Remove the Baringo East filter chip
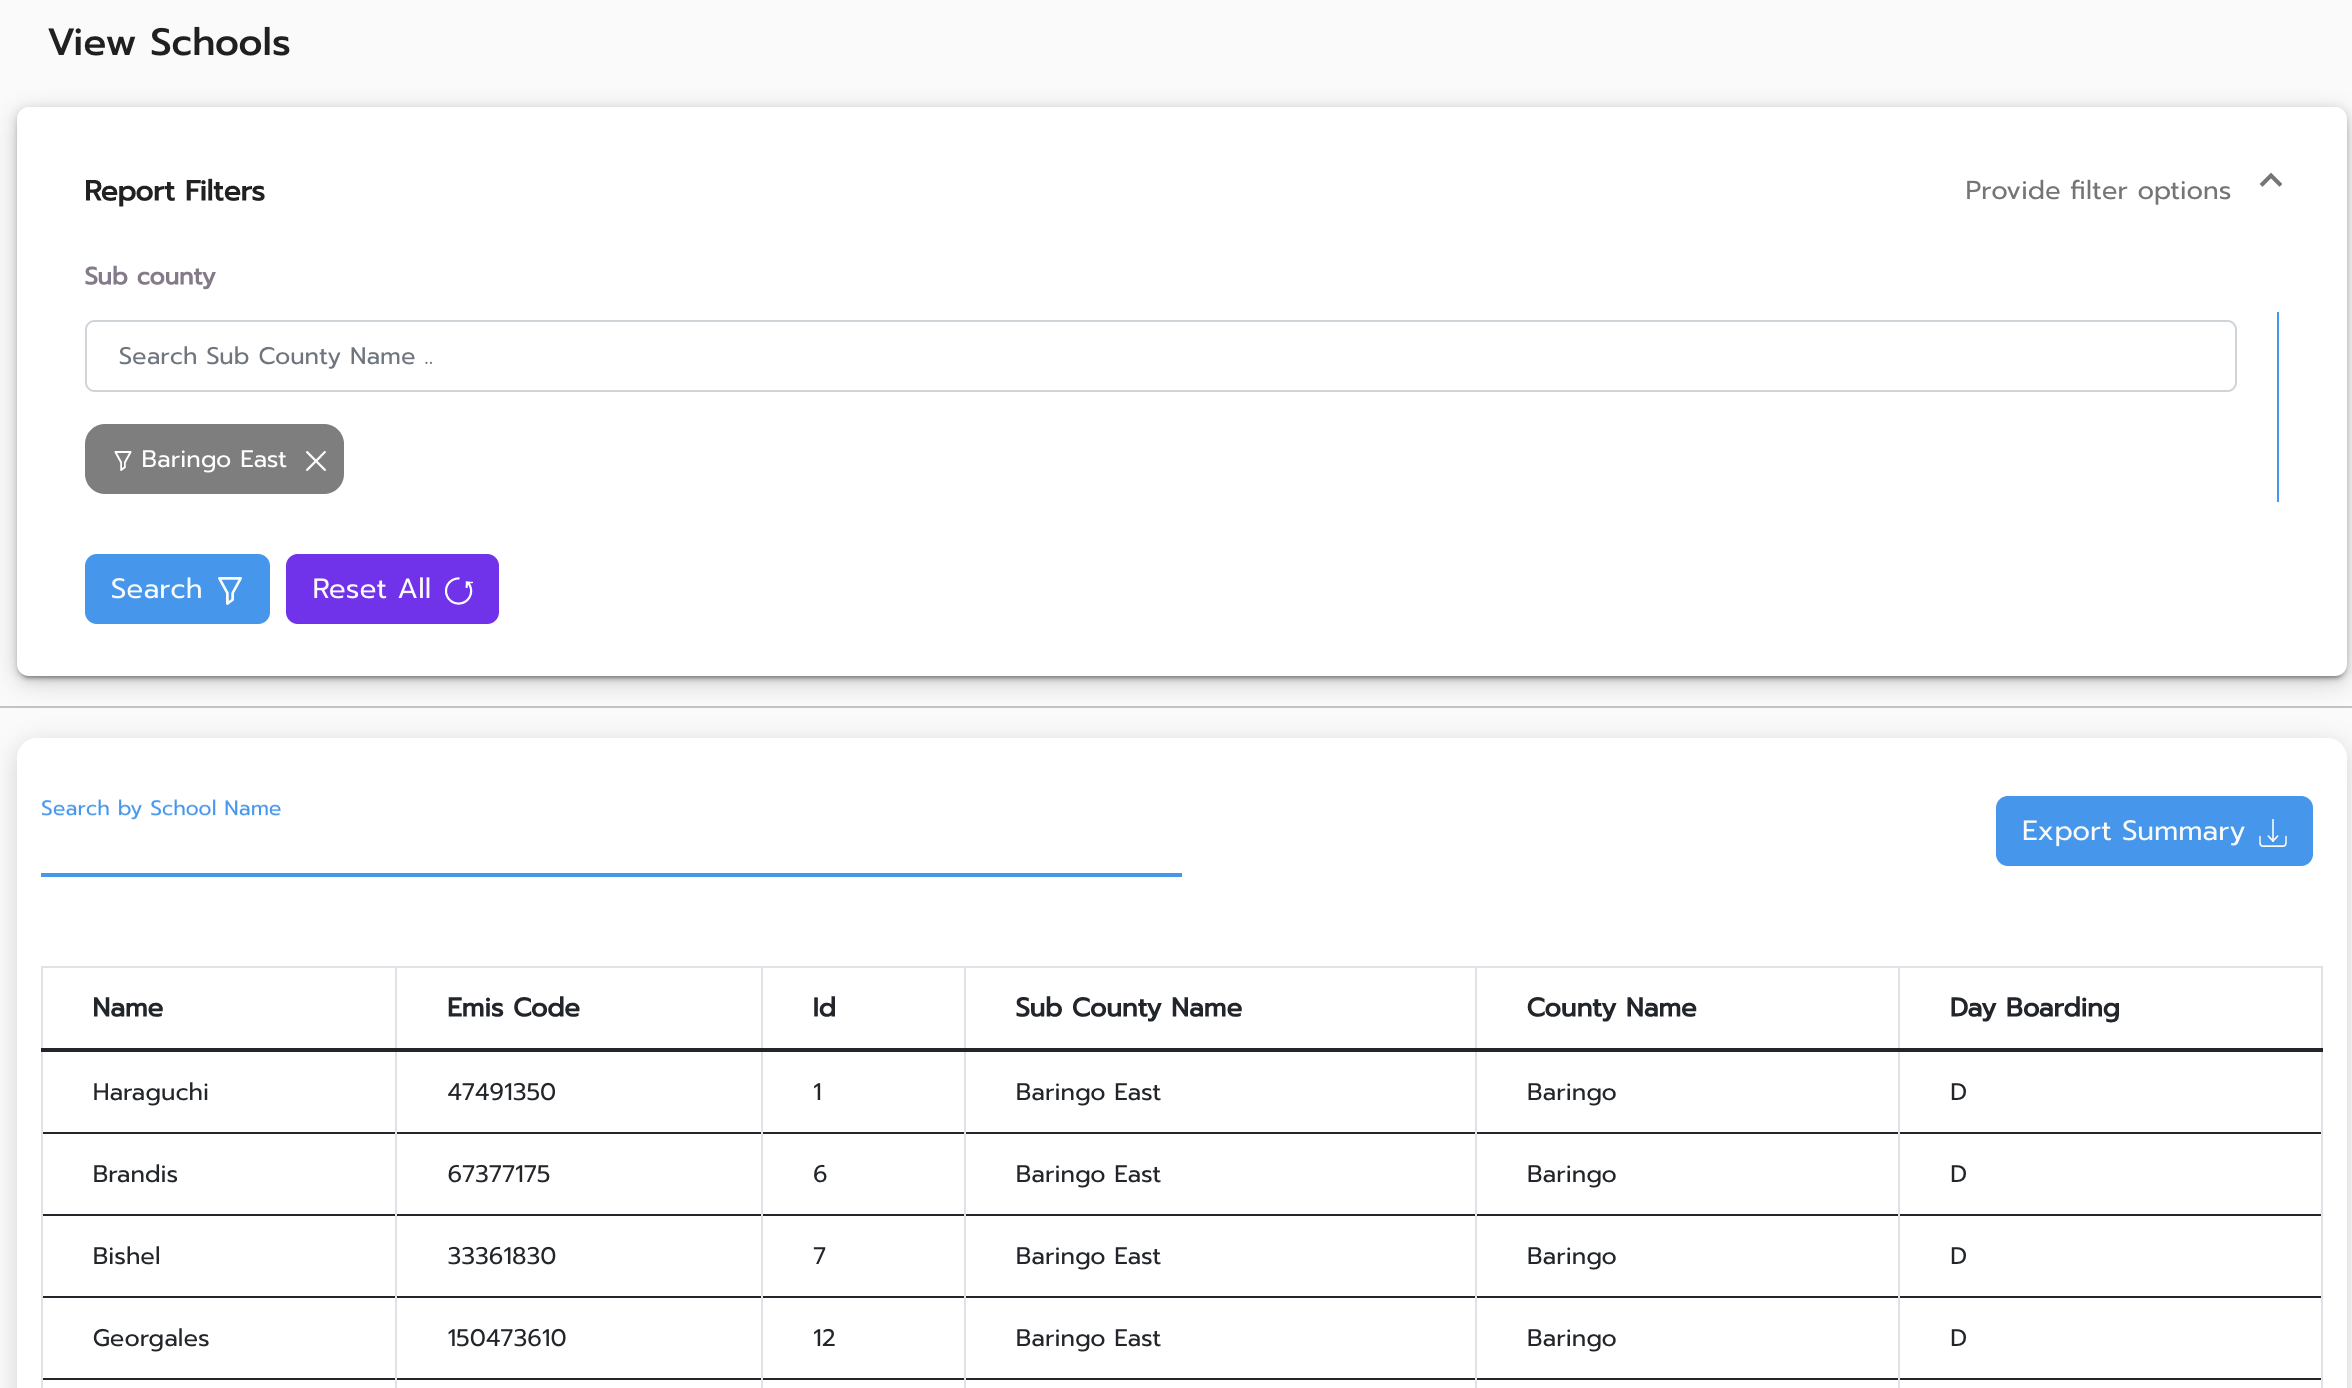The width and height of the screenshot is (2352, 1388). click(316, 460)
